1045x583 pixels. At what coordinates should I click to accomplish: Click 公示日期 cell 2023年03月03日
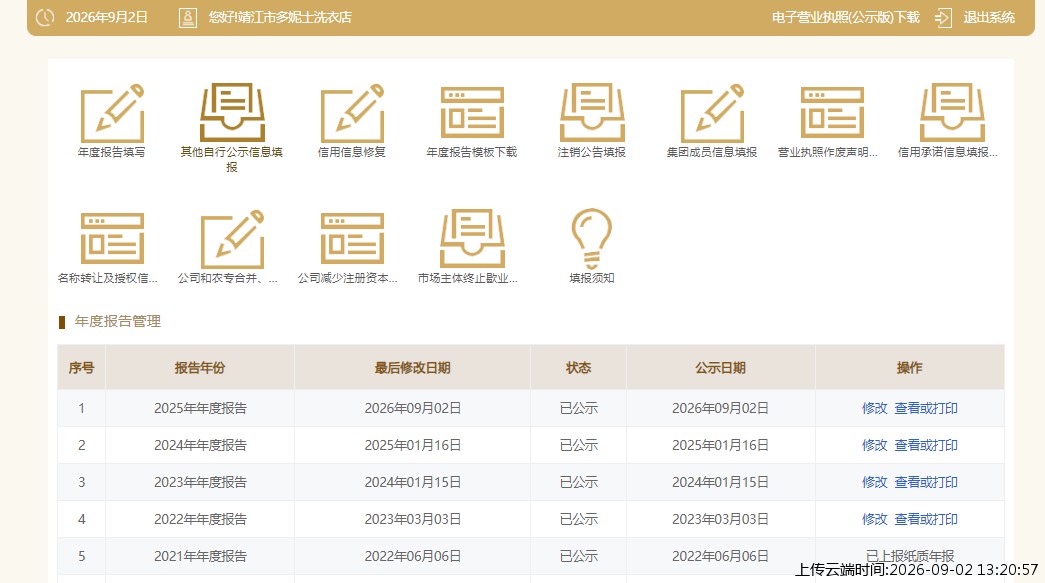point(720,519)
